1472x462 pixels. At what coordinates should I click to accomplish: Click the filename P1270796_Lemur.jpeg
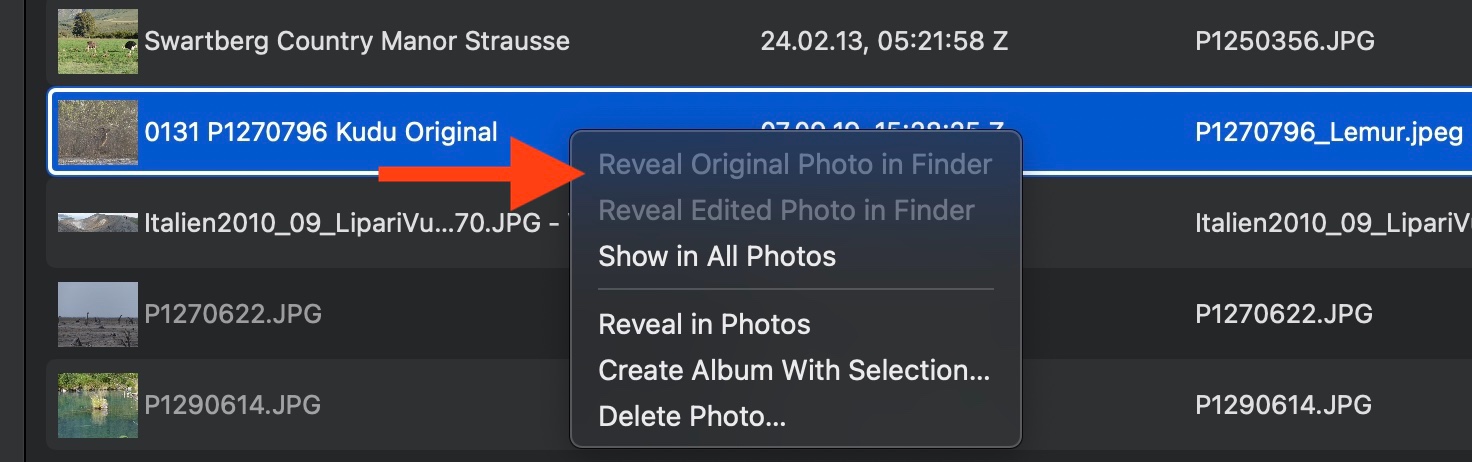1329,132
